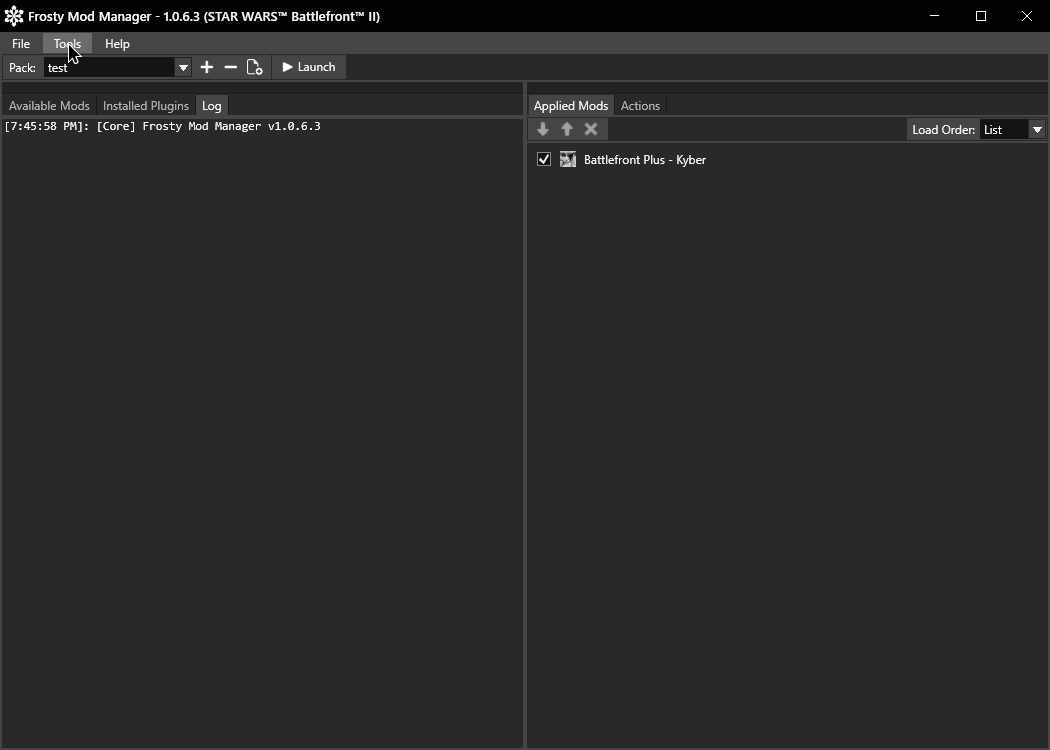Select the Log tab

point(212,106)
